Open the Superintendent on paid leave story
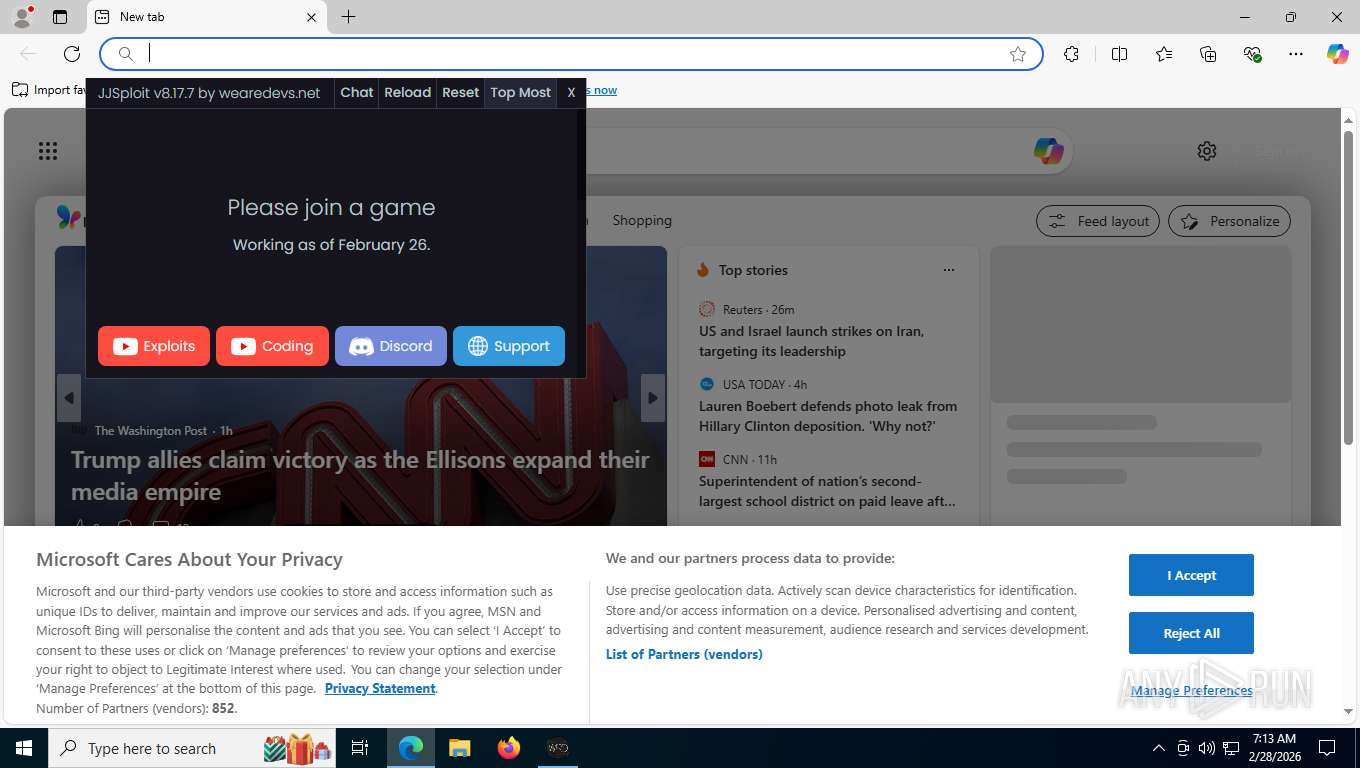The height and width of the screenshot is (768, 1360). (827, 491)
